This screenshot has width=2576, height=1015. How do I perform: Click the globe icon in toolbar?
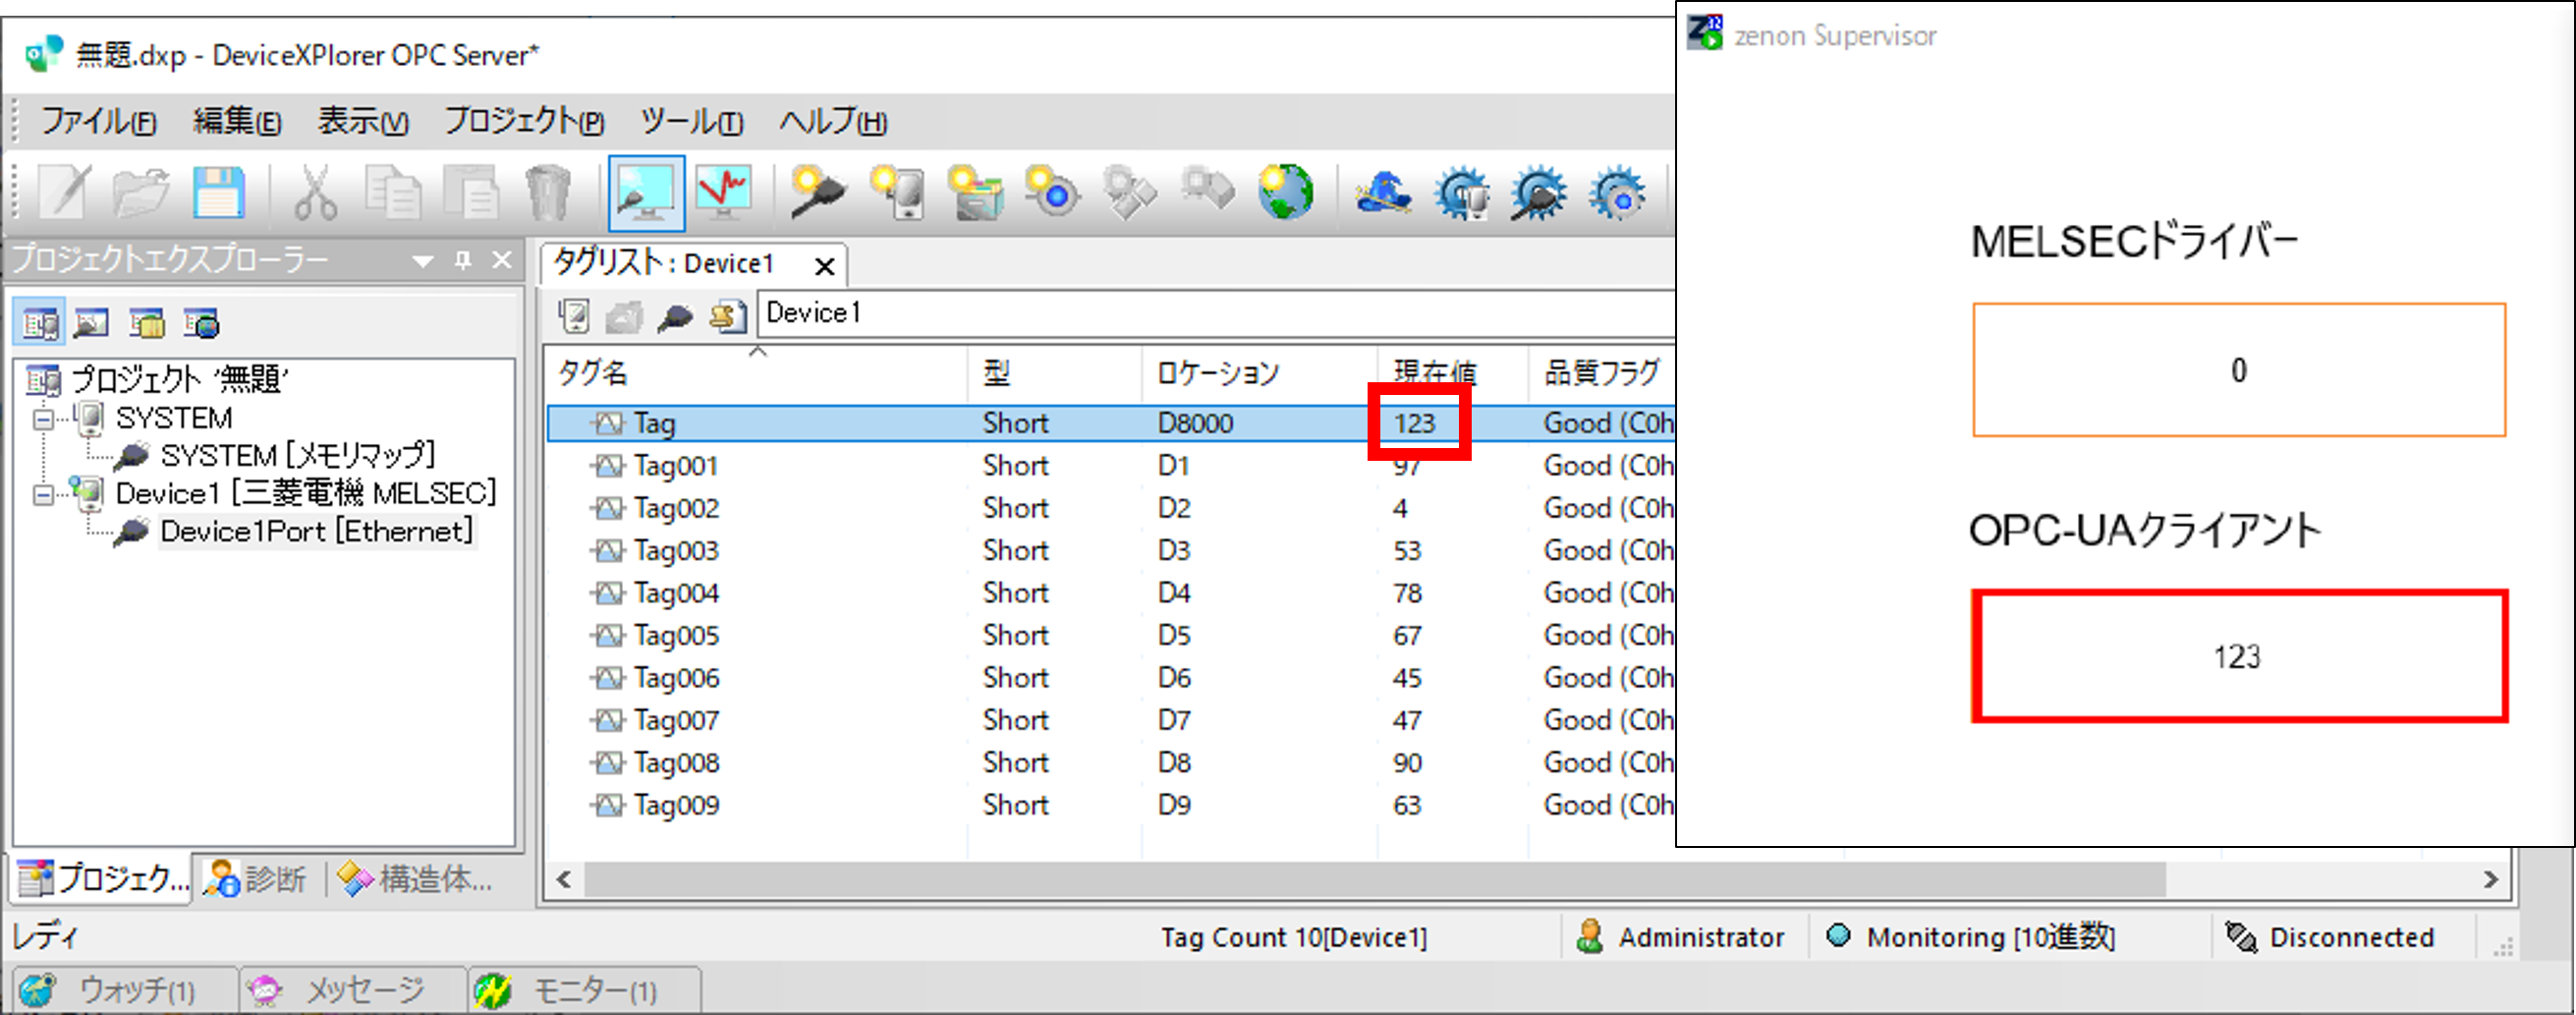pyautogui.click(x=1285, y=192)
